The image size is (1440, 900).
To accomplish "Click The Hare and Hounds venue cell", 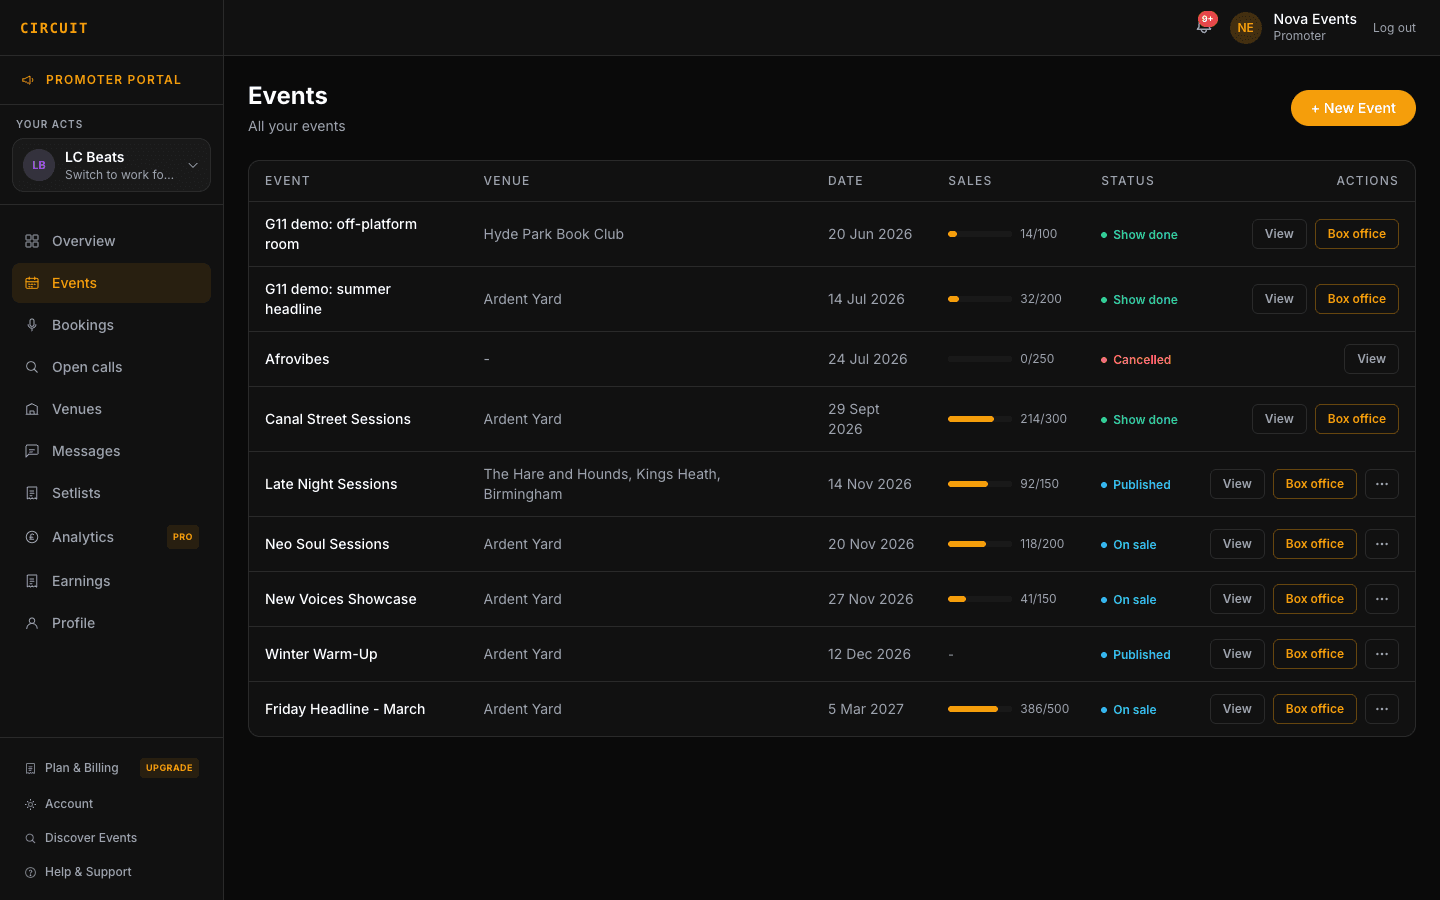I will click(602, 484).
